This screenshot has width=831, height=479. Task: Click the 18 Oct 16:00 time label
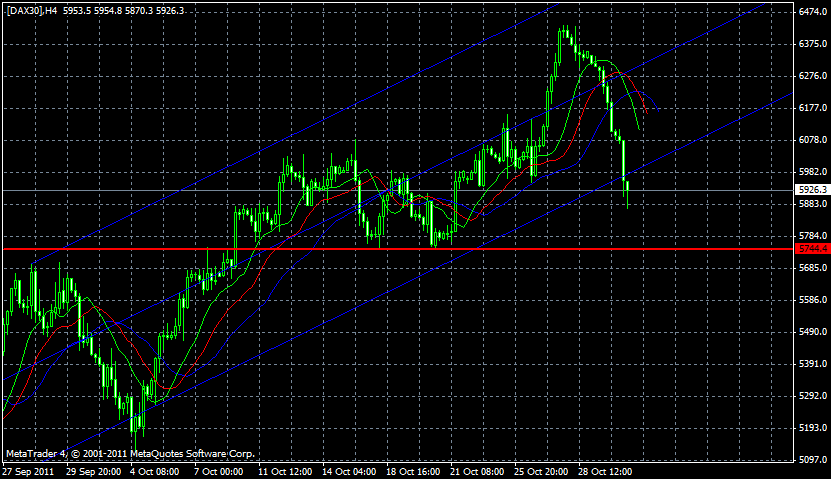413,471
